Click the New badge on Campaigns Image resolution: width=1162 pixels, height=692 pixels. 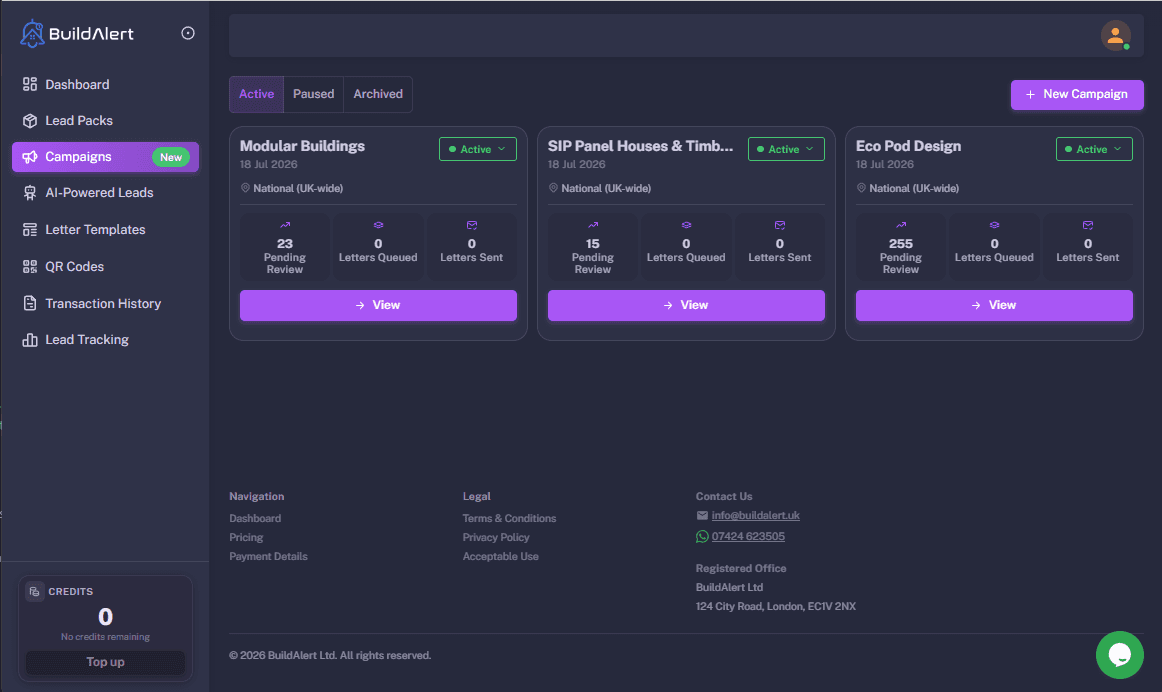(170, 157)
